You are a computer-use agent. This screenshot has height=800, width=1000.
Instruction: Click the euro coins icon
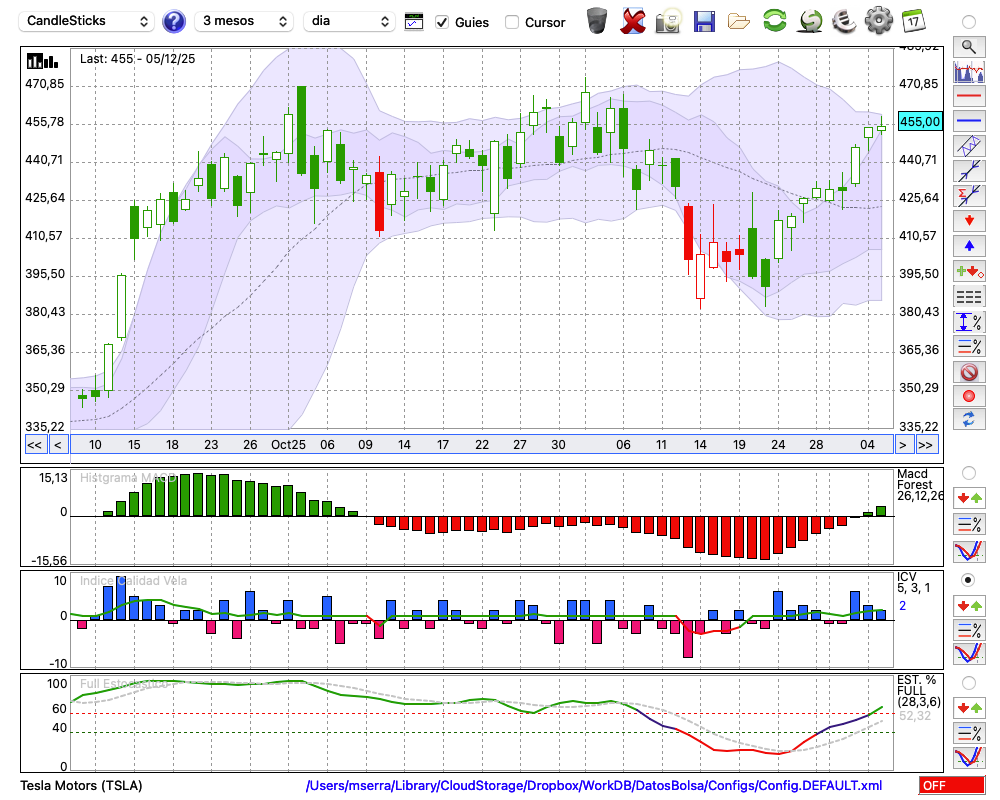[844, 21]
